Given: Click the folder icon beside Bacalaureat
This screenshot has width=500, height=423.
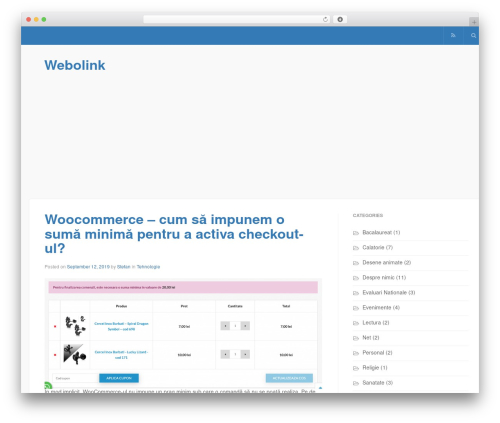Looking at the screenshot, I should [356, 233].
